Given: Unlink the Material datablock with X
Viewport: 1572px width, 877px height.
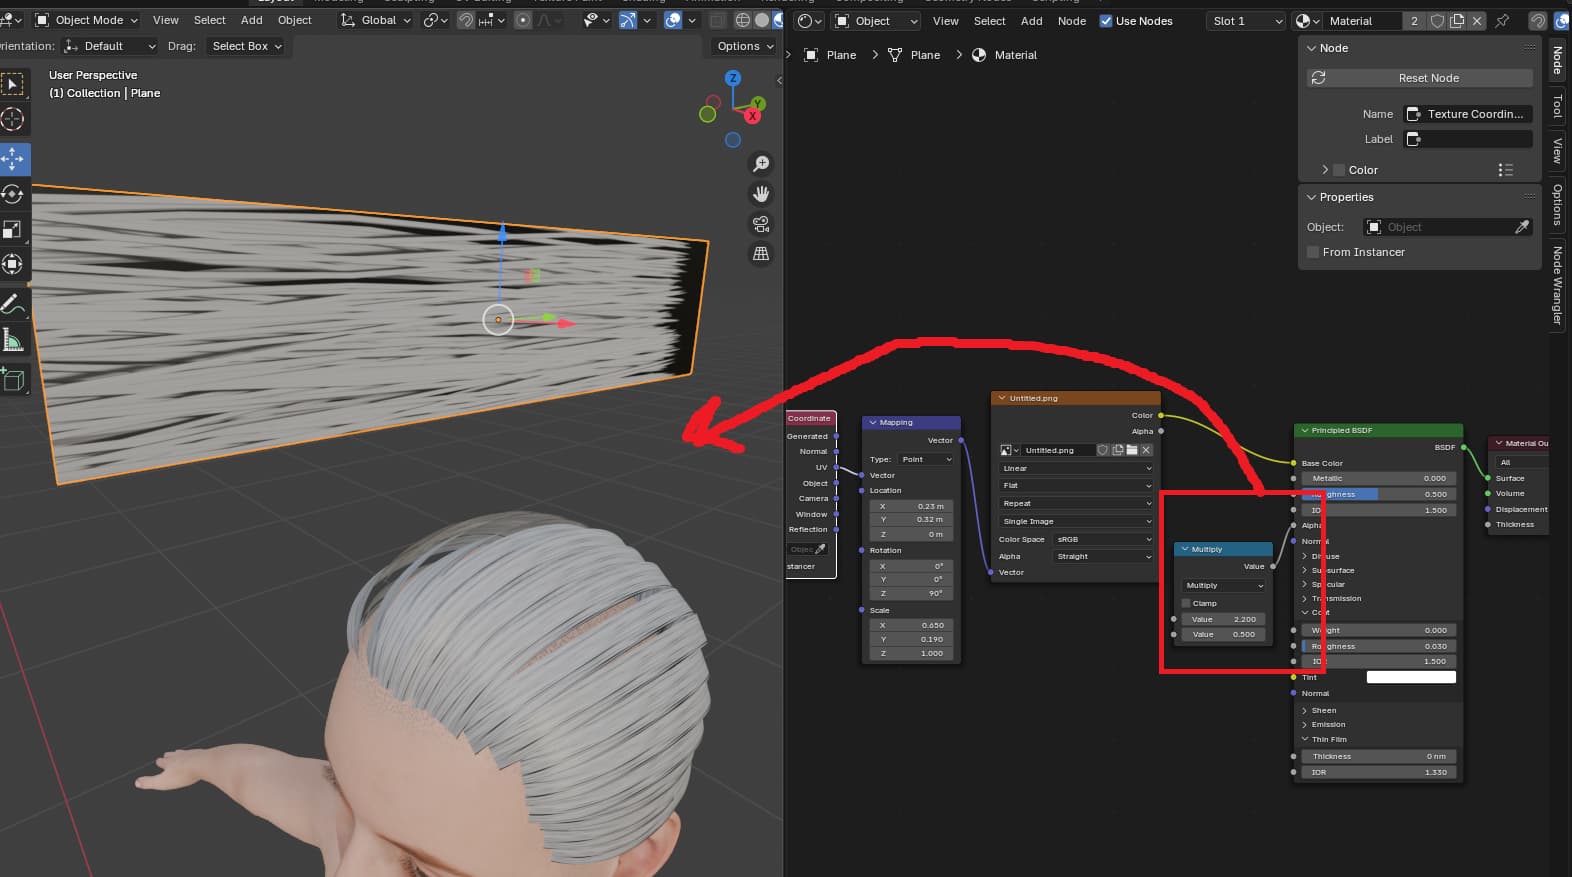Looking at the screenshot, I should 1477,21.
